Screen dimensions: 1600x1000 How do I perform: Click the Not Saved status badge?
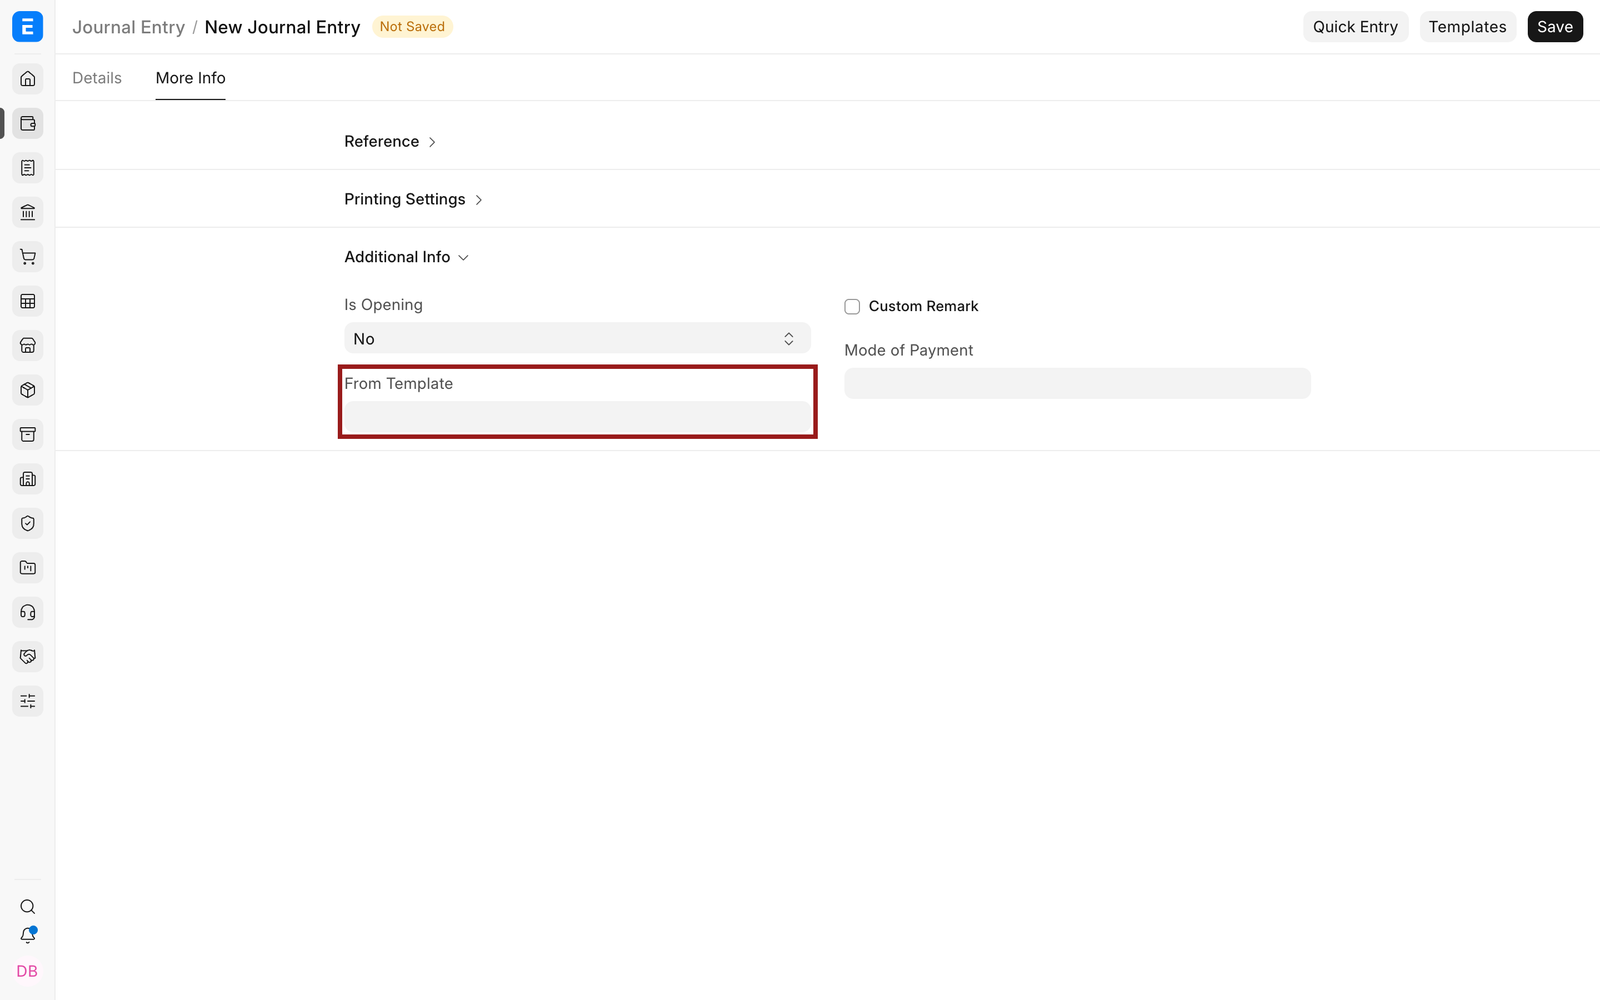(x=412, y=27)
